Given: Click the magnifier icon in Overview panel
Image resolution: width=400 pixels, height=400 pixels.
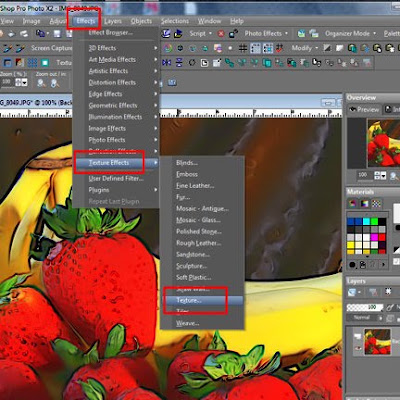Looking at the screenshot, I should coord(394,176).
